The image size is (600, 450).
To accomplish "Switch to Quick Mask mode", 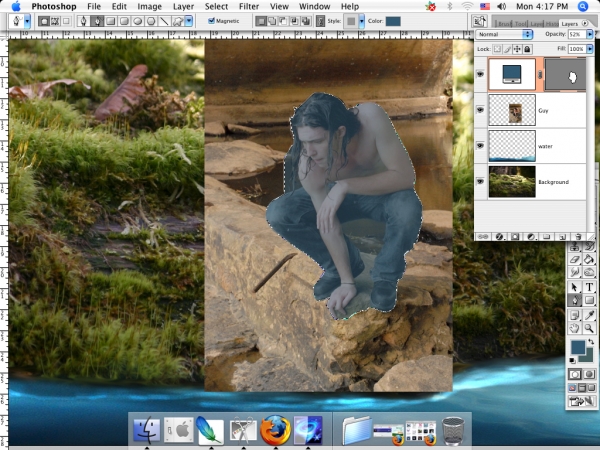I will coord(589,374).
